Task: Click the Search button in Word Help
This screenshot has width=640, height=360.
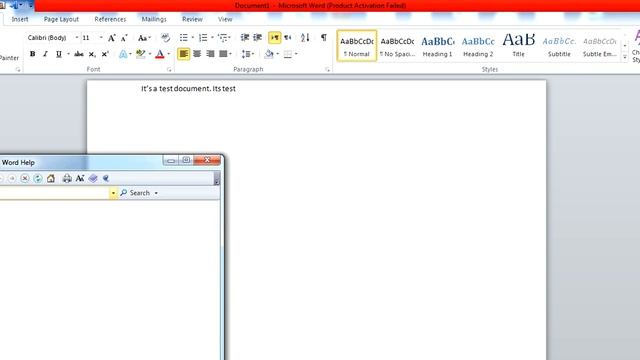Action: click(x=136, y=193)
